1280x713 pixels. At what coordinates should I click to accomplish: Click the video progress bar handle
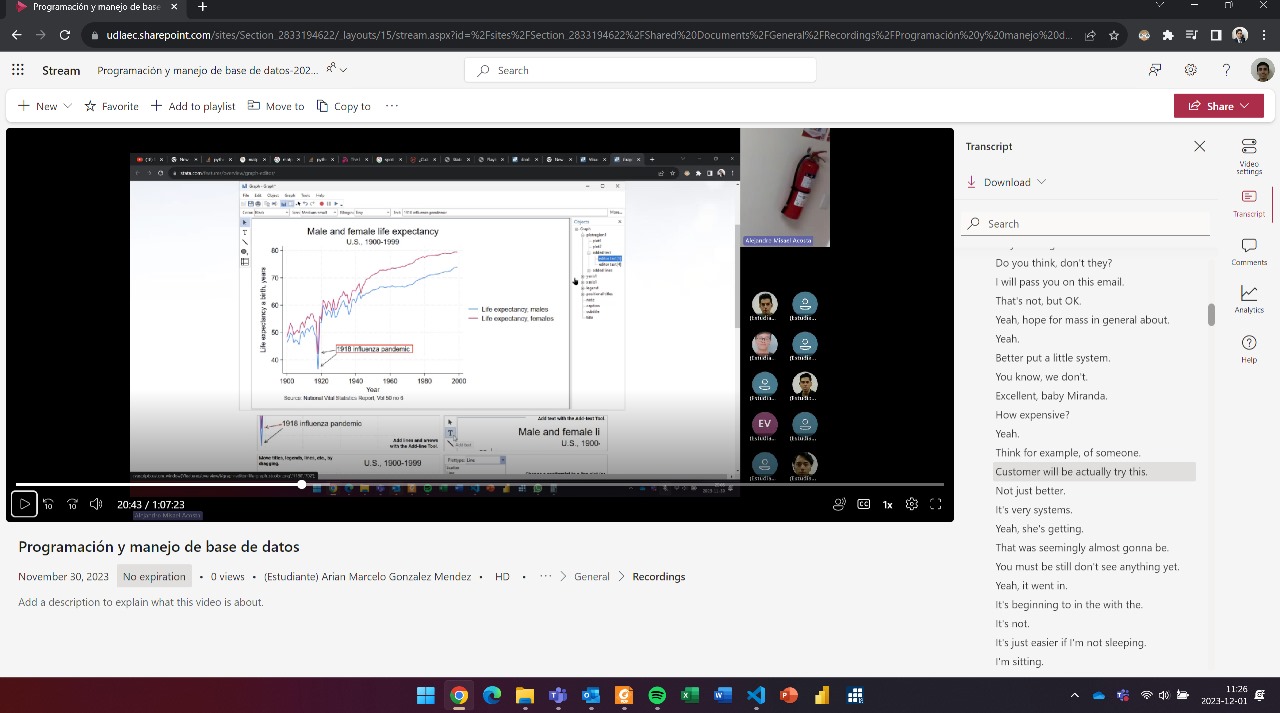301,485
